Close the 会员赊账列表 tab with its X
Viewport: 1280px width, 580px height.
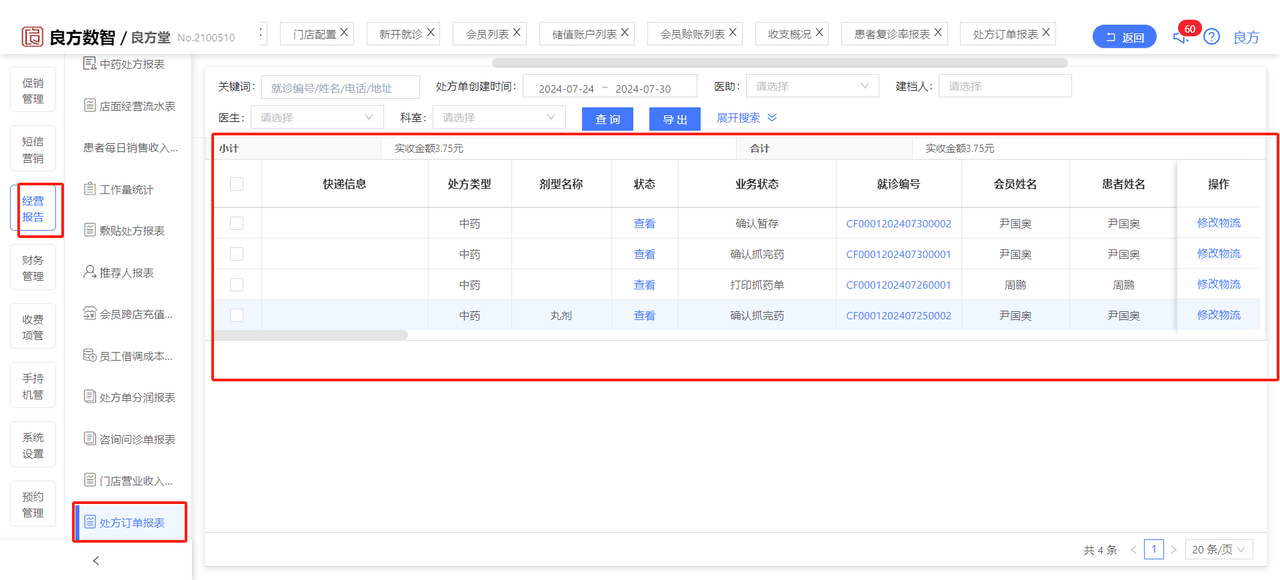(x=733, y=33)
